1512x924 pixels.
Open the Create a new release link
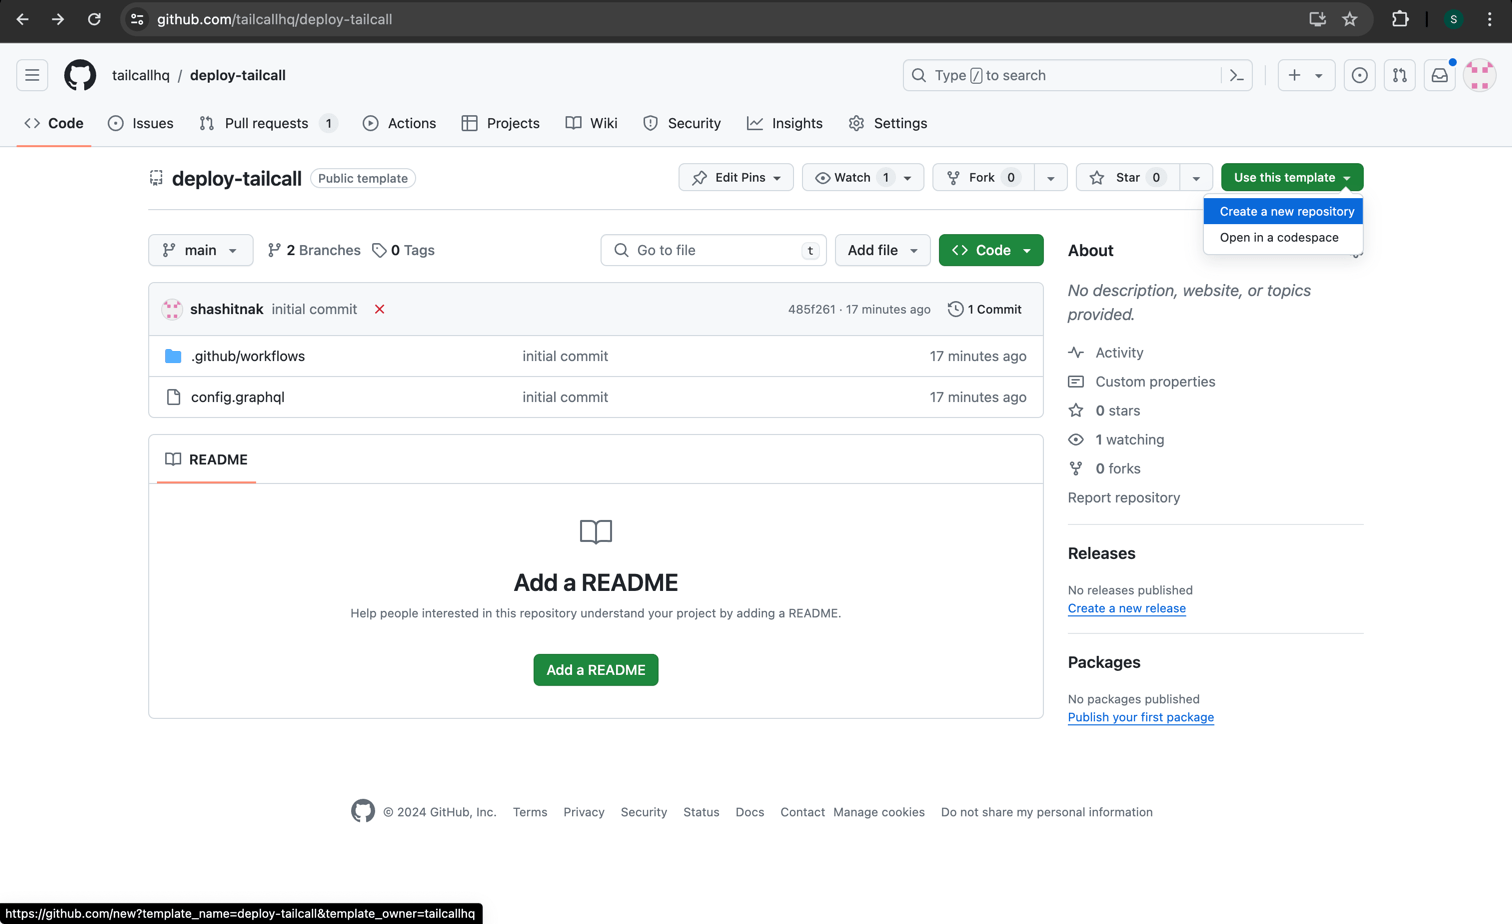(1126, 607)
